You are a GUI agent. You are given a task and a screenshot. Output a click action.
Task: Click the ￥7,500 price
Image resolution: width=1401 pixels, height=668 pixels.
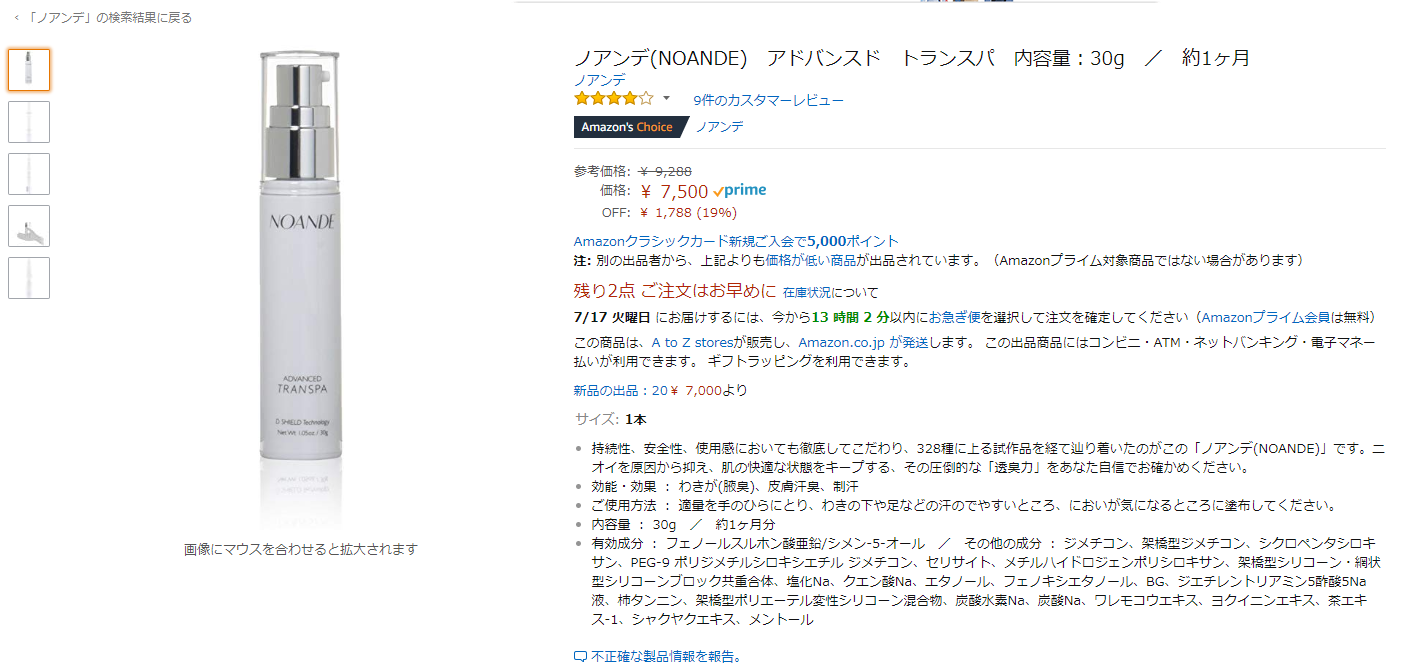[675, 191]
